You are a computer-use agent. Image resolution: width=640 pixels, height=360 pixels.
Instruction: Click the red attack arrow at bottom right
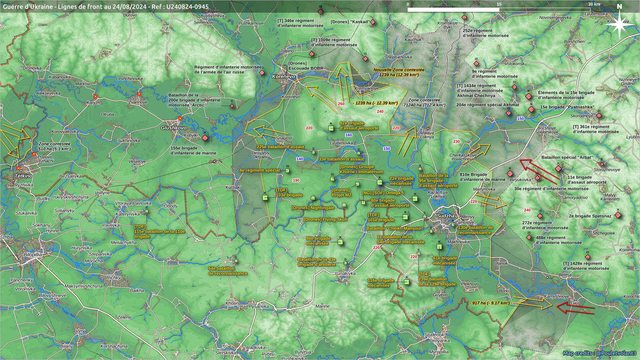point(576,308)
